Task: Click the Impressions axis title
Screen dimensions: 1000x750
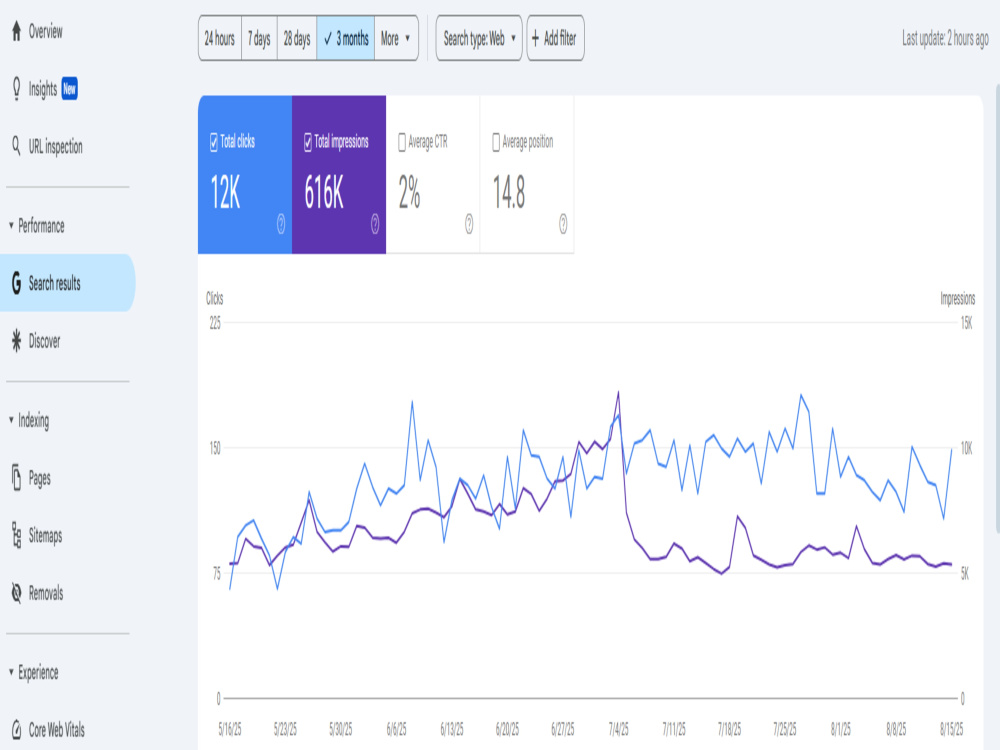Action: coord(957,298)
